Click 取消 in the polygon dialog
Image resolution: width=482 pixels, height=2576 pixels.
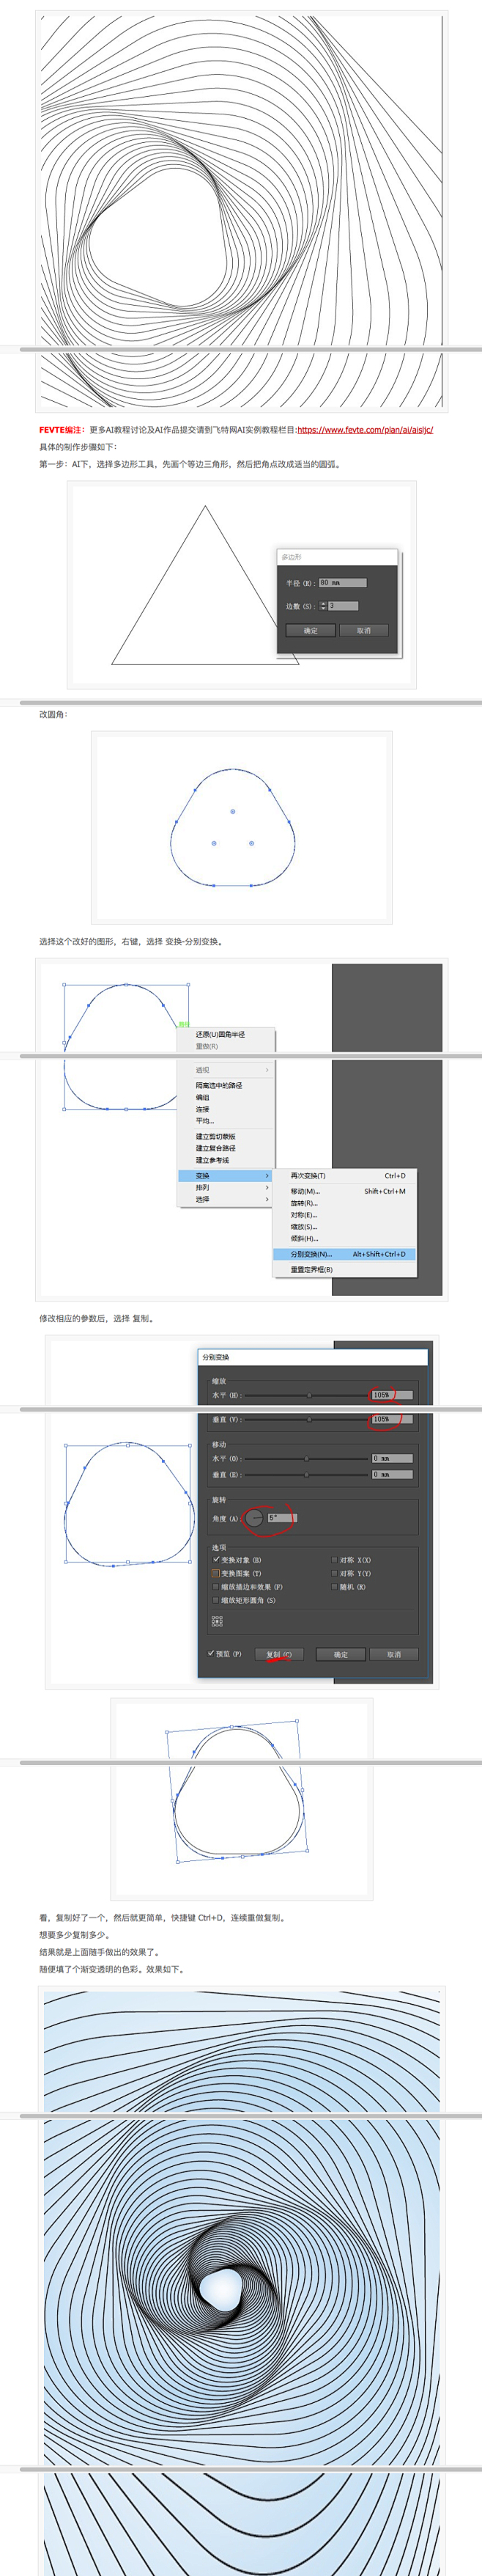click(x=363, y=630)
